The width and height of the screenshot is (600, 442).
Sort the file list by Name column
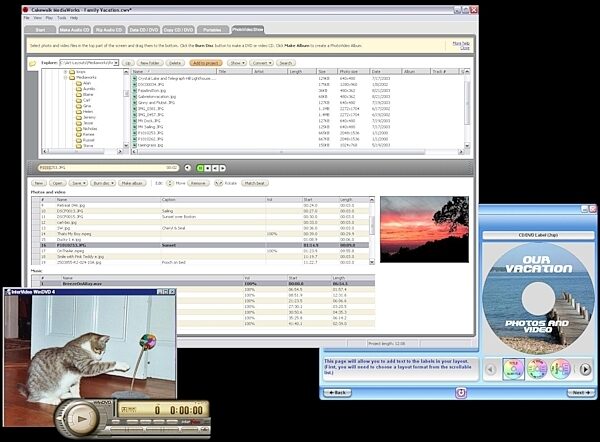174,72
